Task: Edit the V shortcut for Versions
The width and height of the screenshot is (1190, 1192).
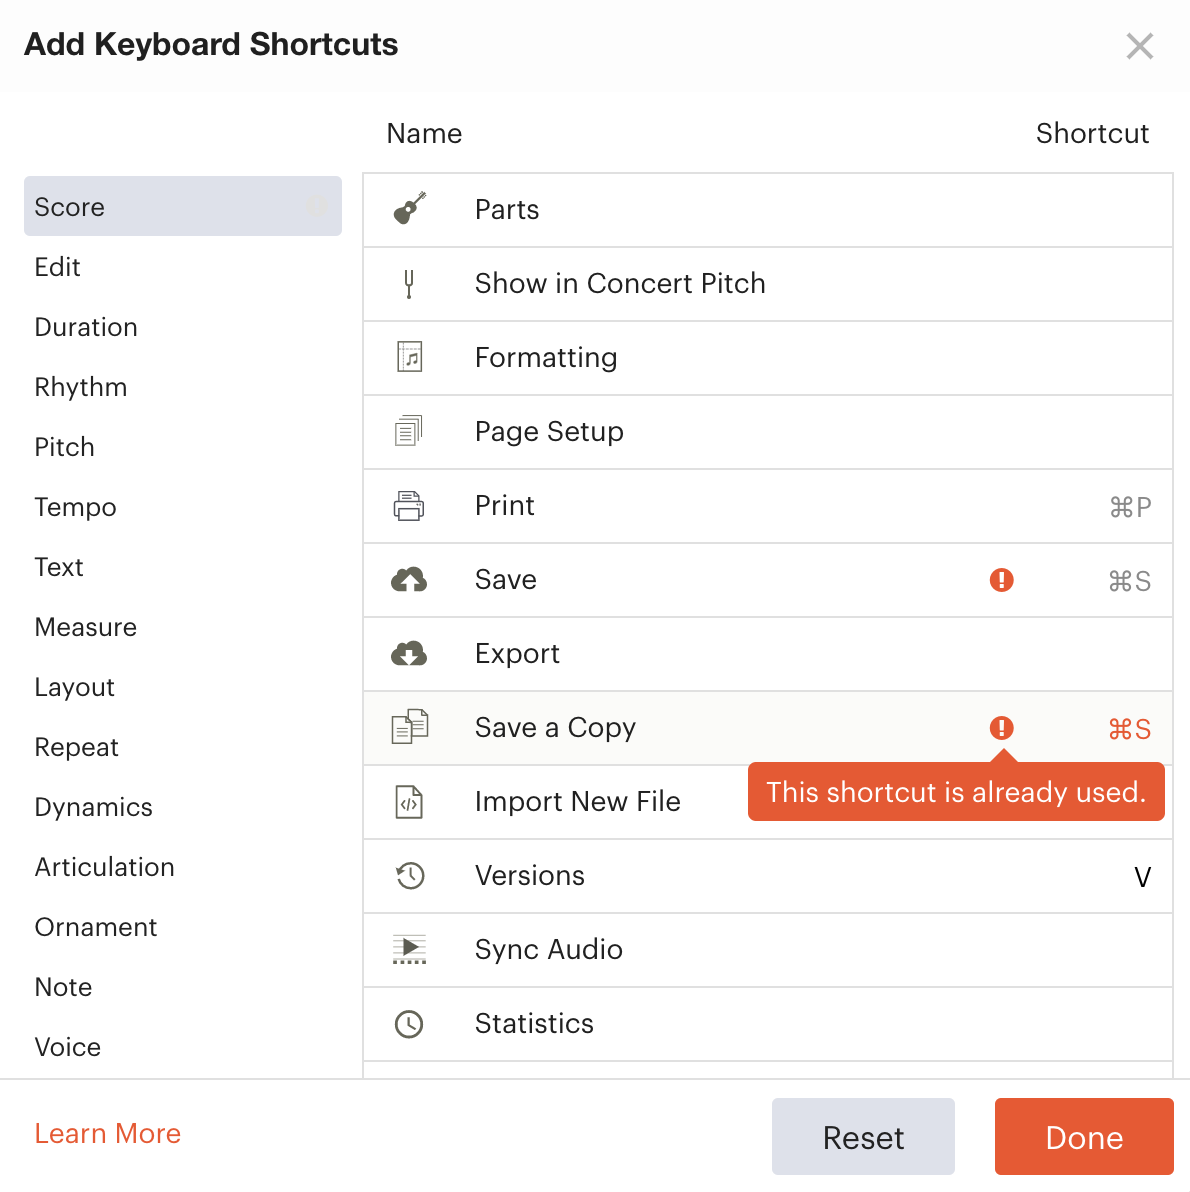Action: click(x=1142, y=877)
